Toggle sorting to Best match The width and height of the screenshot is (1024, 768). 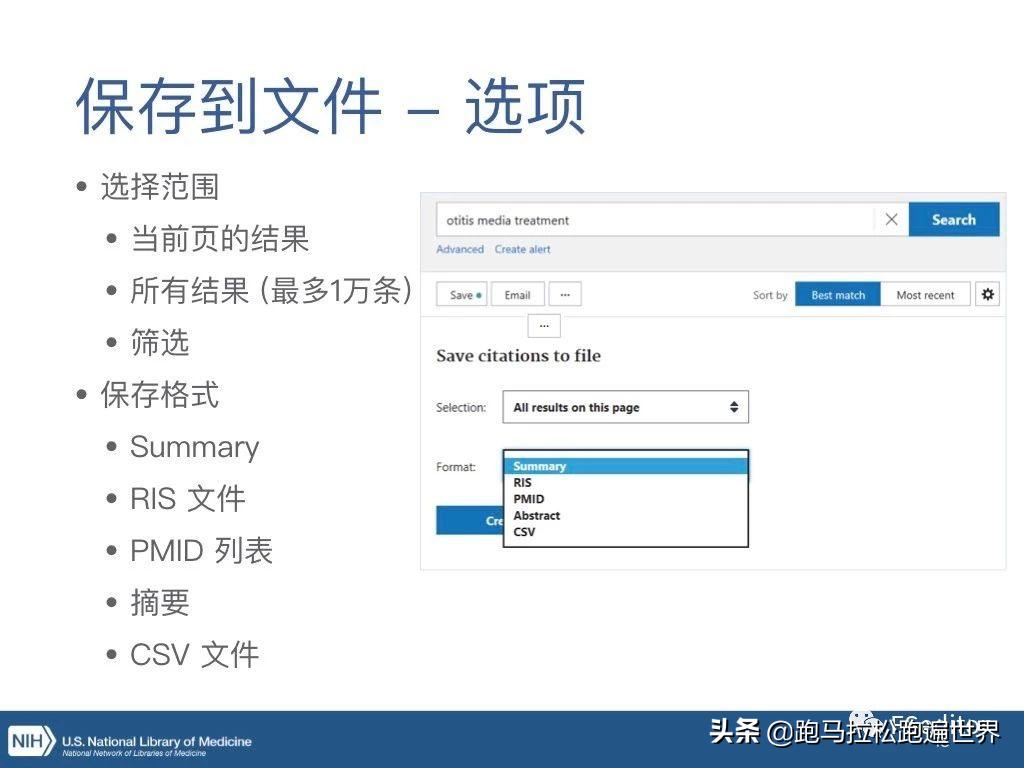click(x=837, y=294)
